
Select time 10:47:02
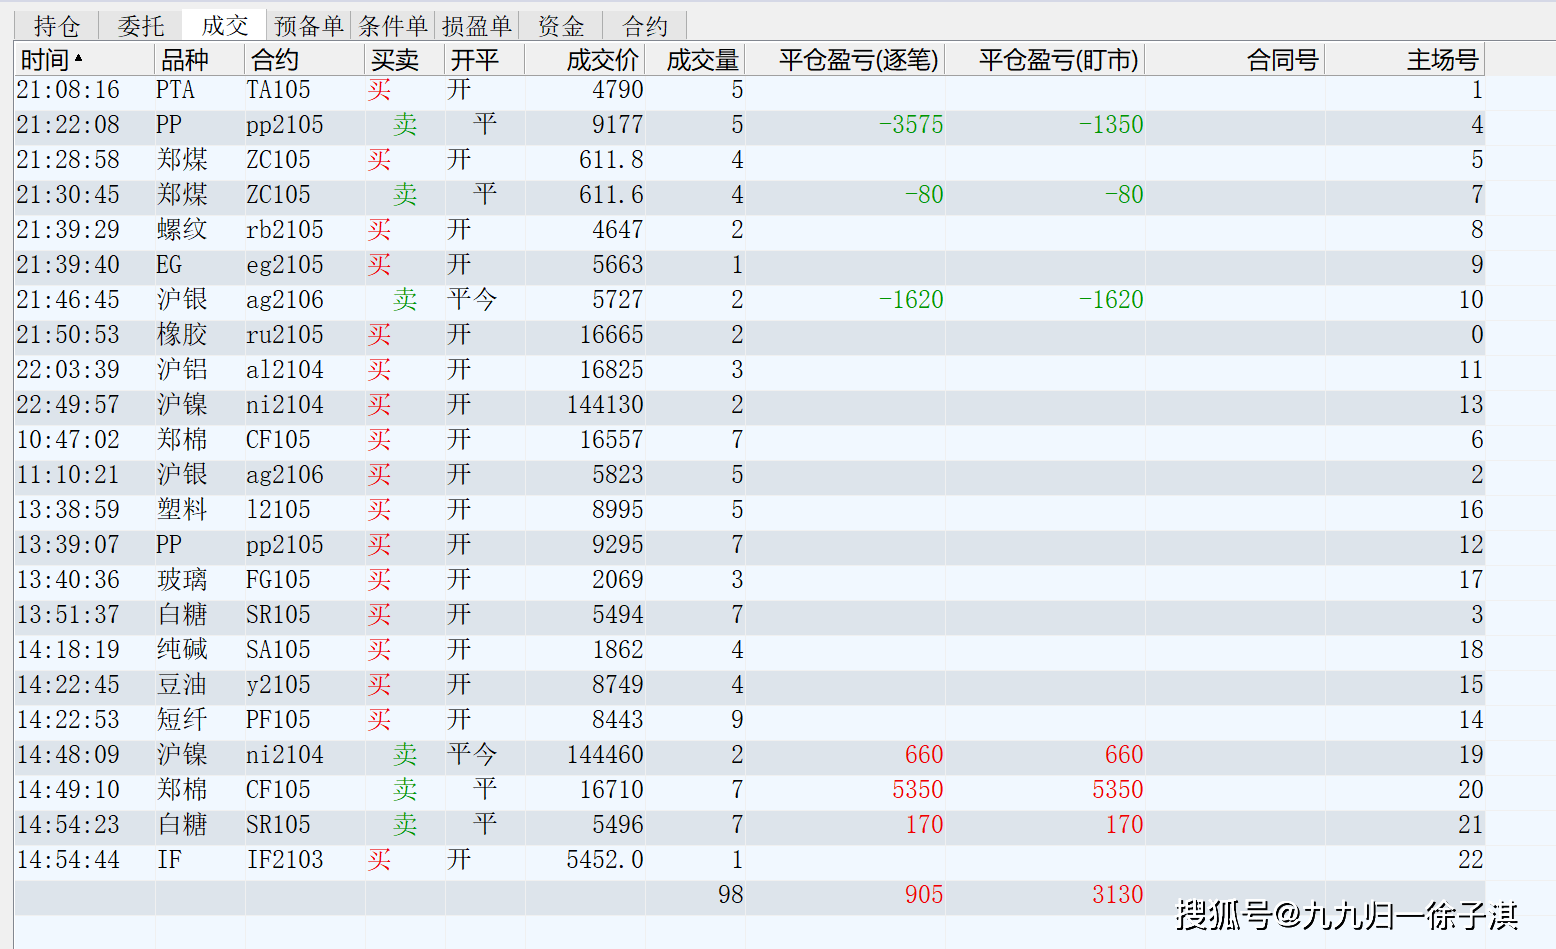pos(68,440)
